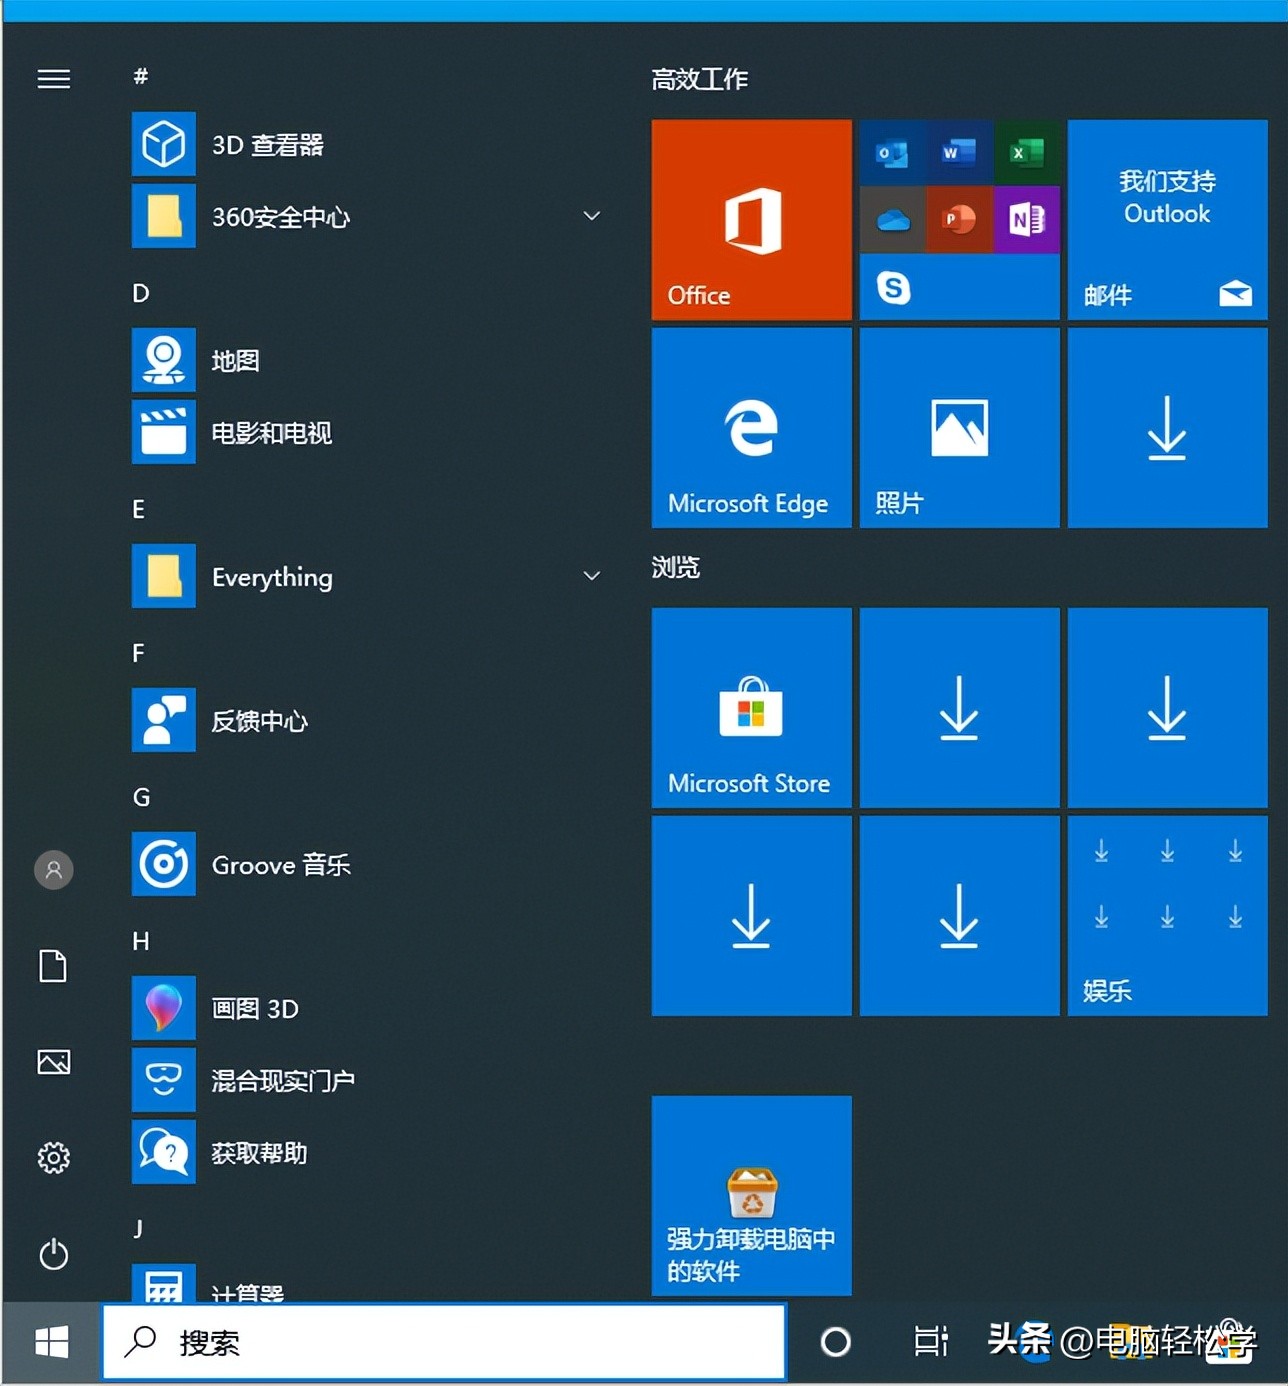Expand the 360安全中心 folder chevron

[592, 216]
